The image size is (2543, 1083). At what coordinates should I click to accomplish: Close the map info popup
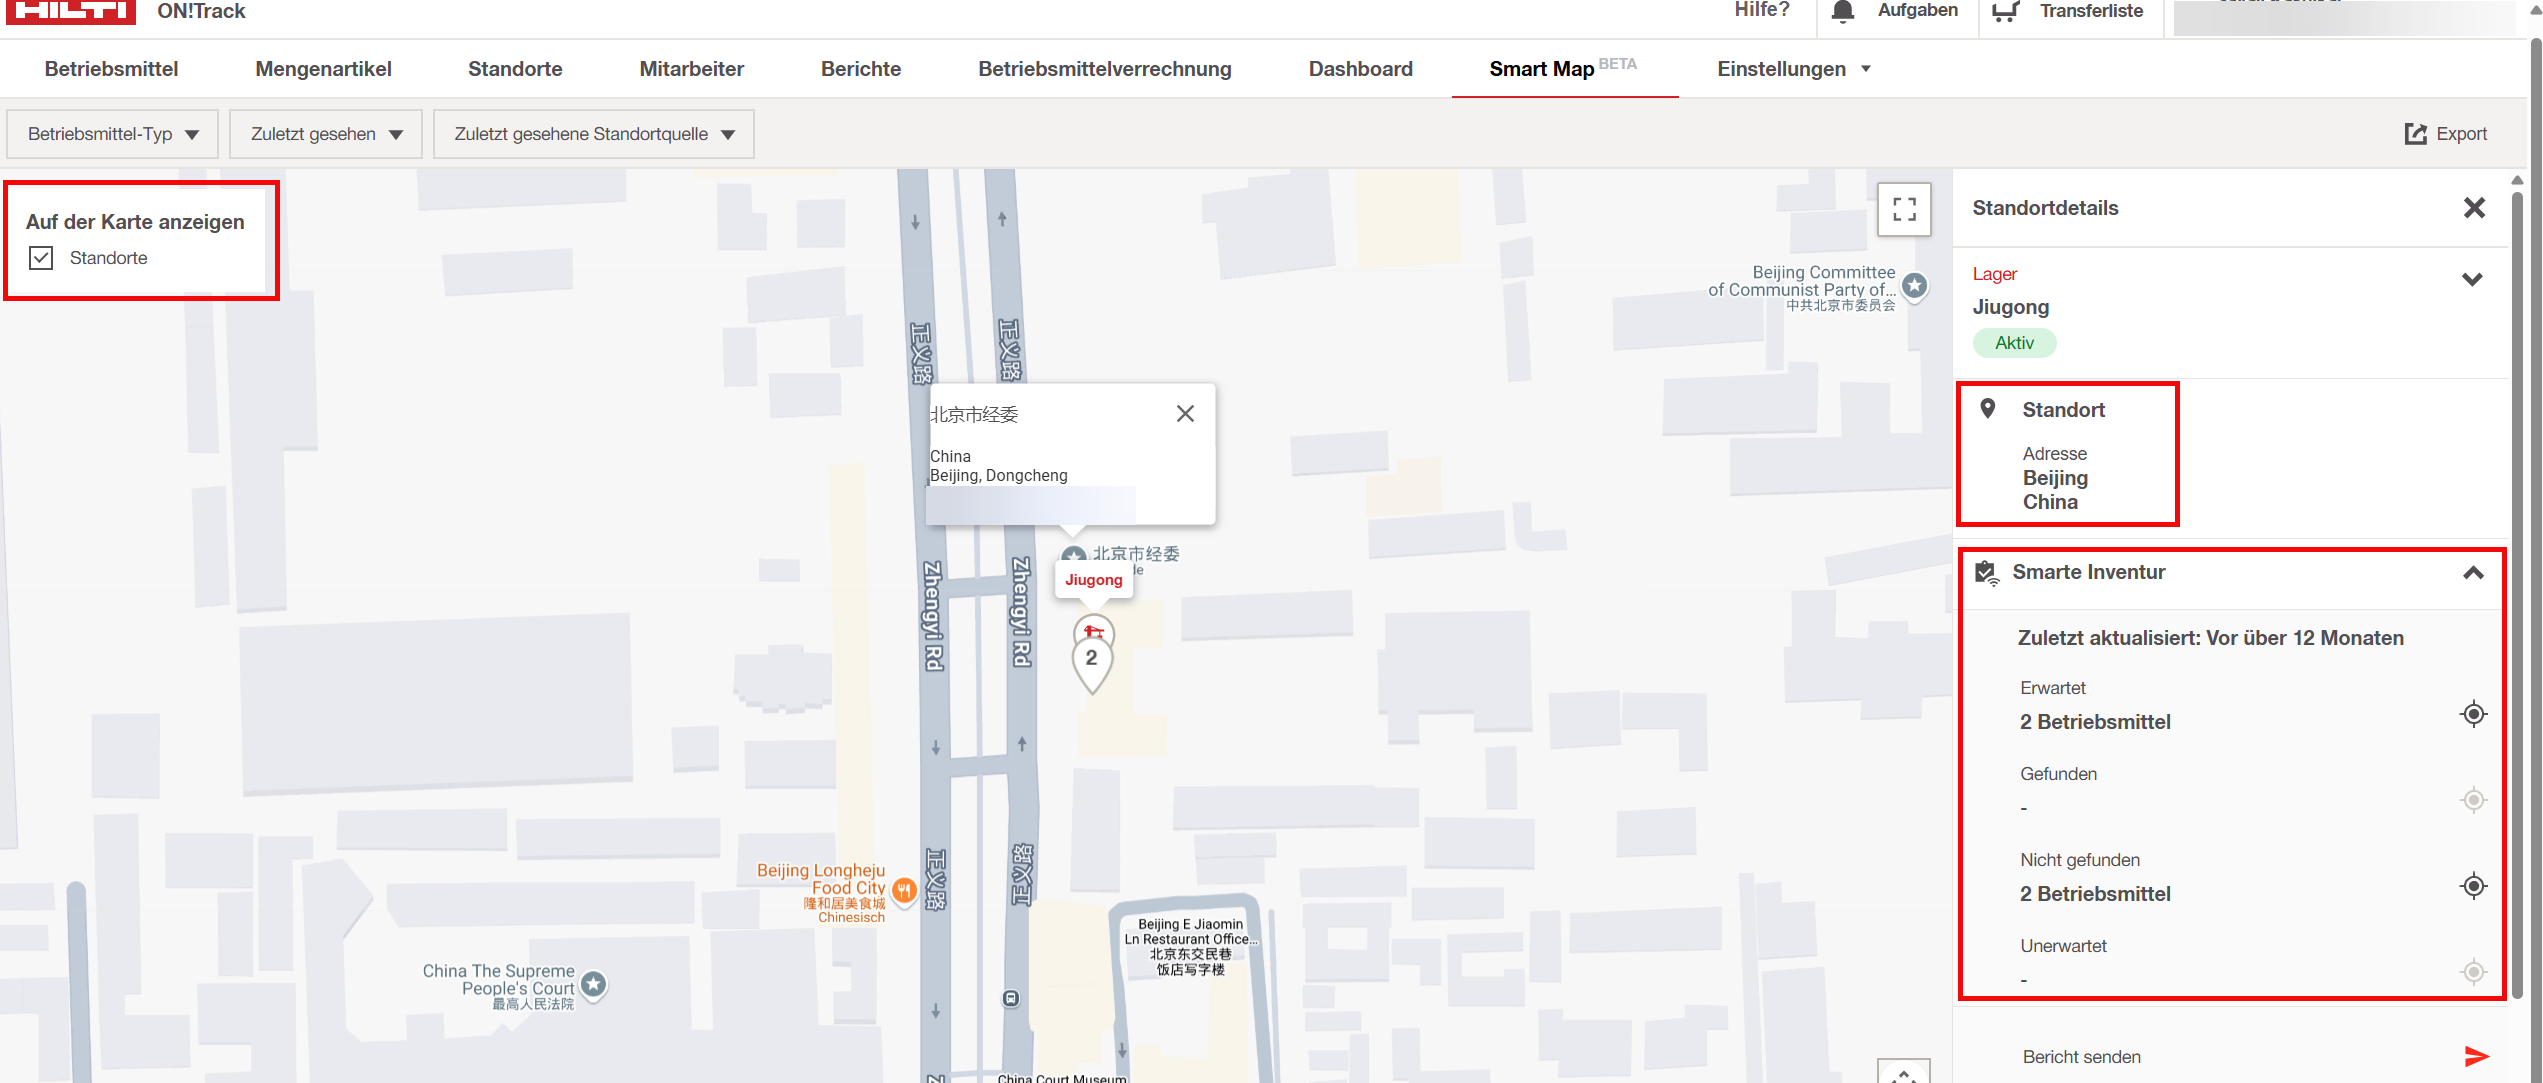point(1185,414)
